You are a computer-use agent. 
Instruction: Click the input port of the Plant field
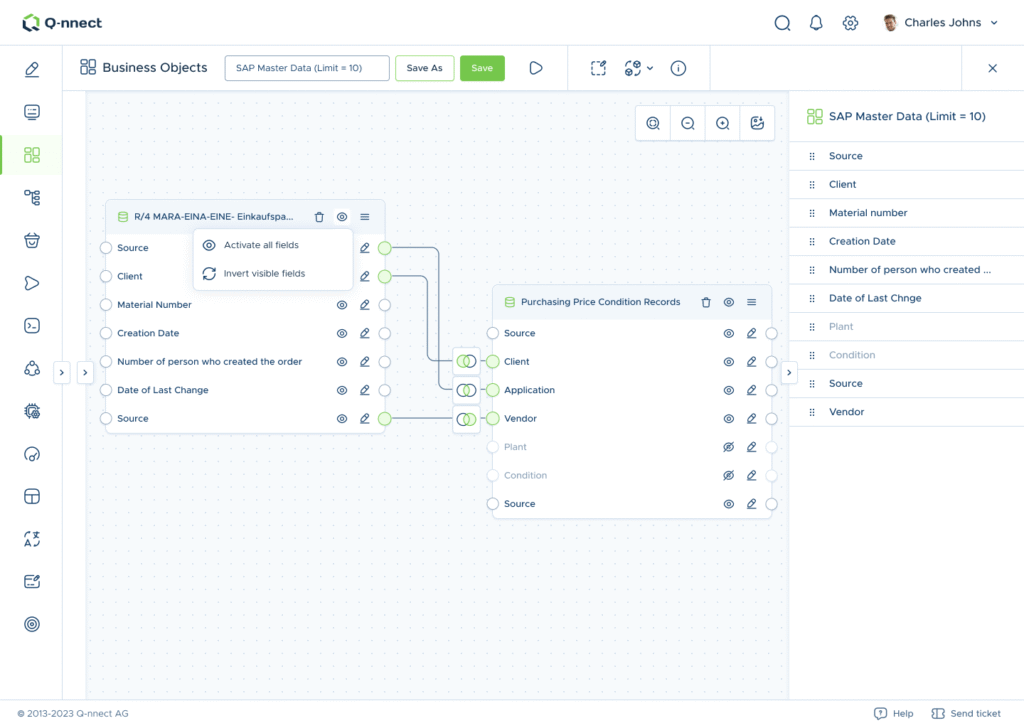pyautogui.click(x=492, y=447)
